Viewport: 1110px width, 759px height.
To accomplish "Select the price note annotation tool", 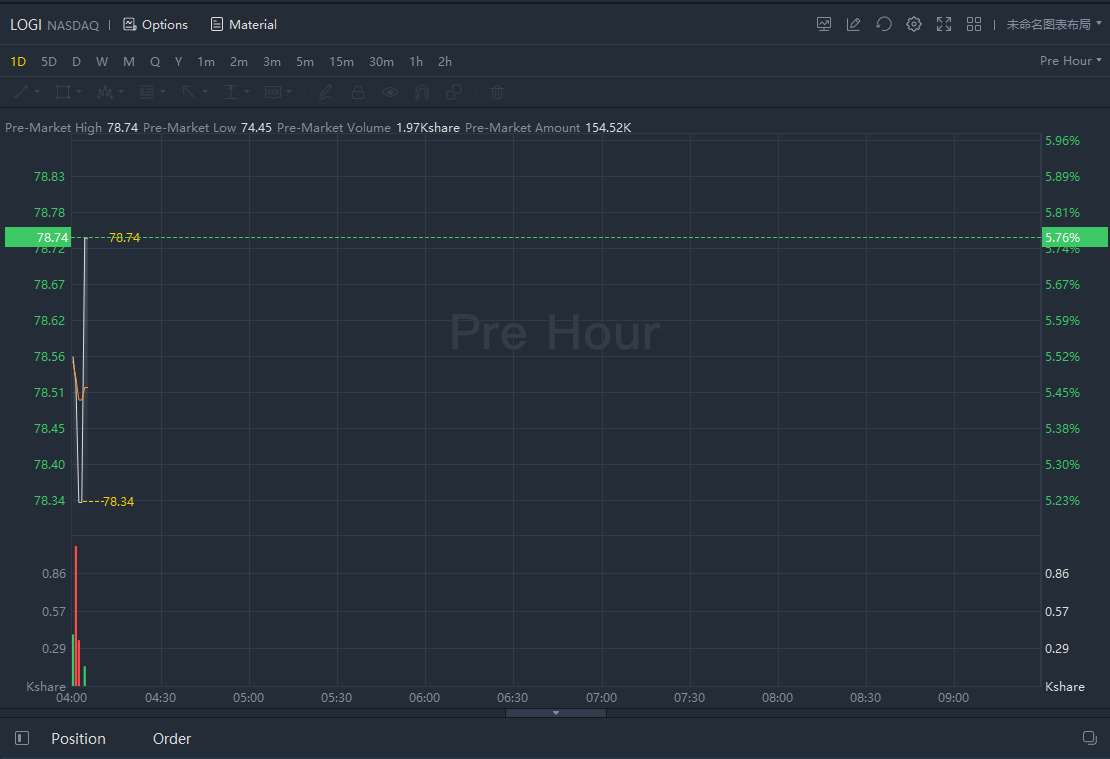I will (x=273, y=92).
